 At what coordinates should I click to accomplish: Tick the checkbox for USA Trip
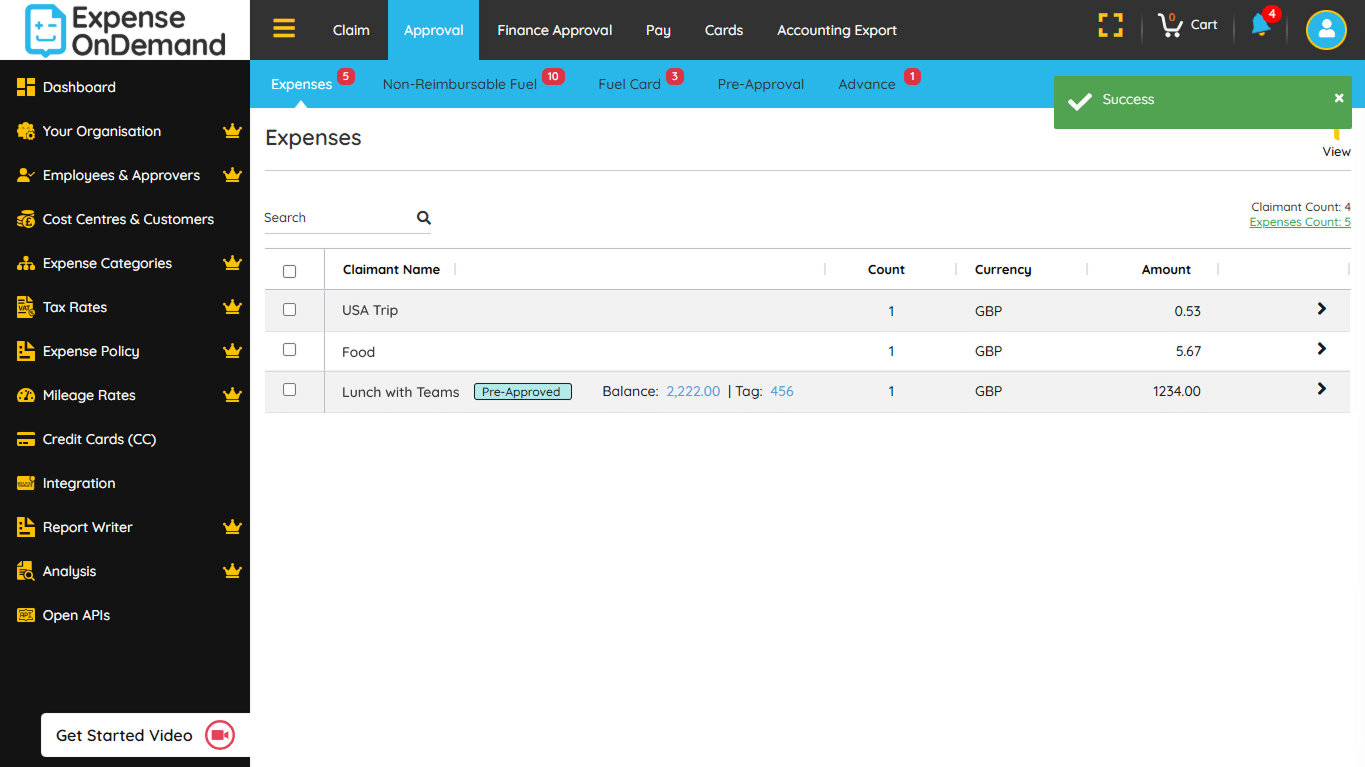(289, 310)
